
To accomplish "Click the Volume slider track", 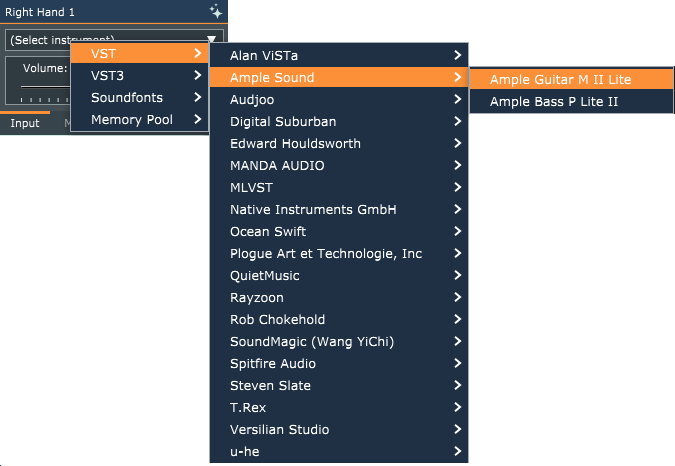I will pyautogui.click(x=45, y=87).
